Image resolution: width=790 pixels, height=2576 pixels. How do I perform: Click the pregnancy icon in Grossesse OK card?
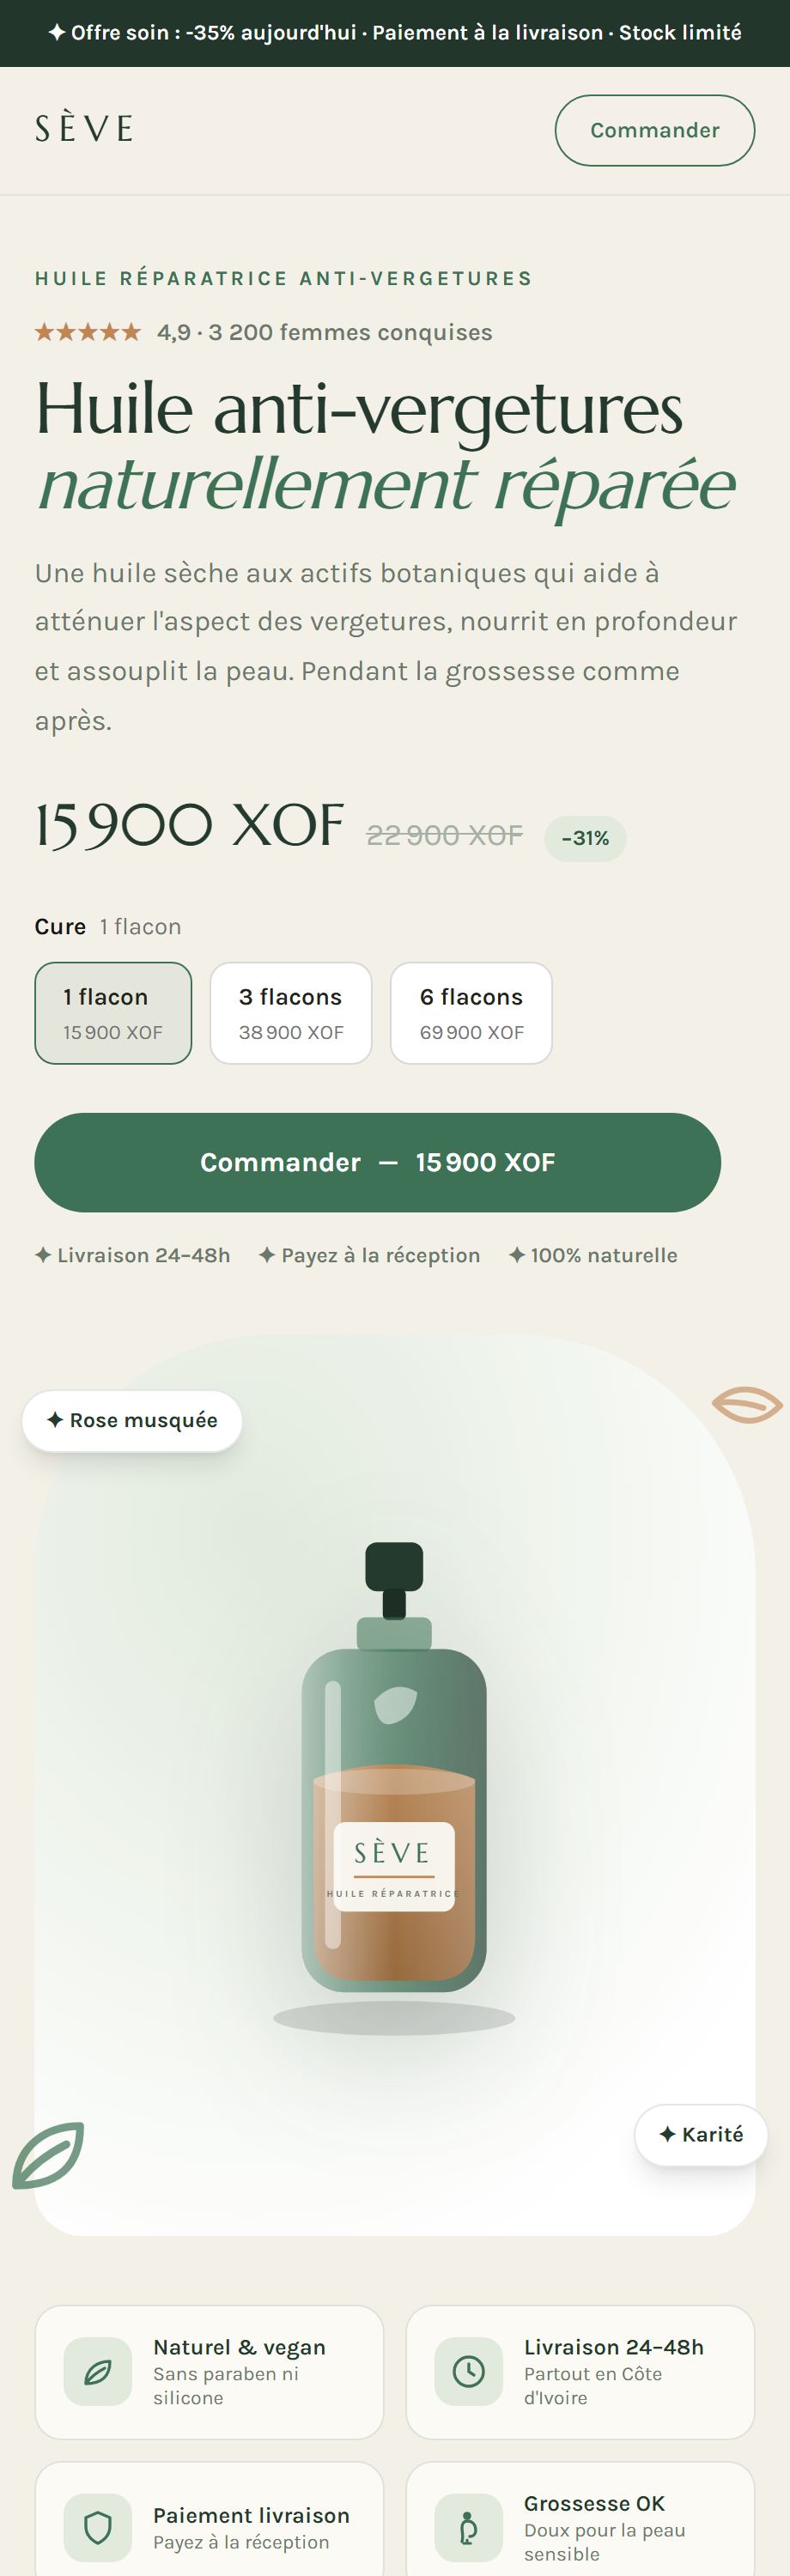coord(469,2528)
